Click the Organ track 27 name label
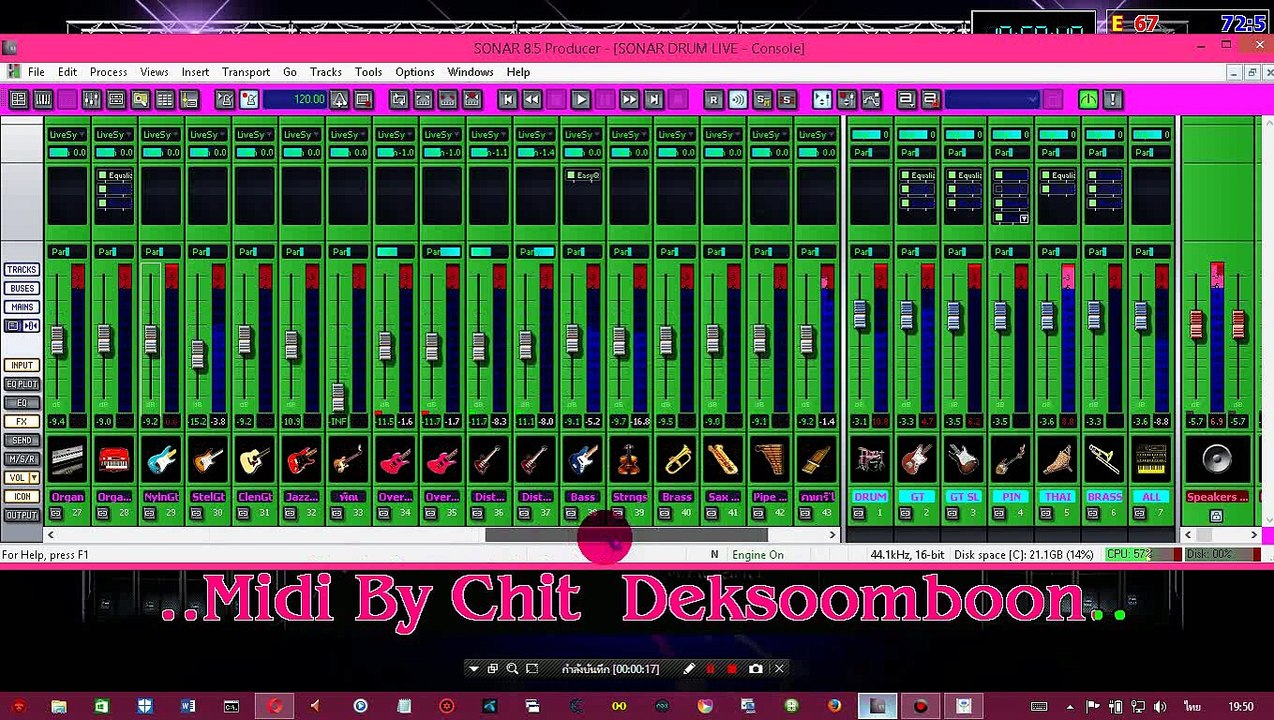This screenshot has width=1274, height=720. click(x=67, y=497)
